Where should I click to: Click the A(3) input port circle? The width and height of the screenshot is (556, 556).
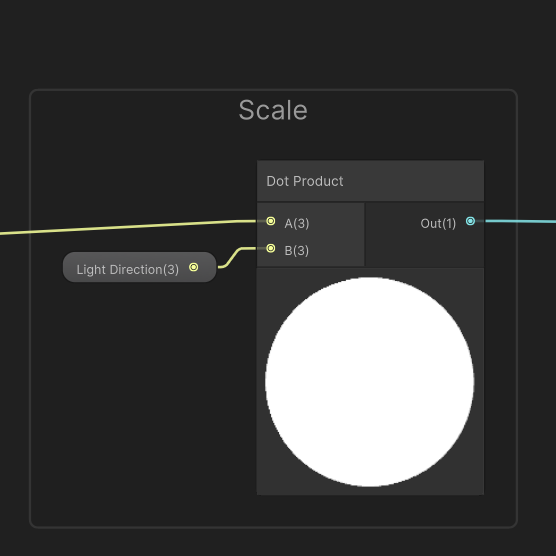271,221
